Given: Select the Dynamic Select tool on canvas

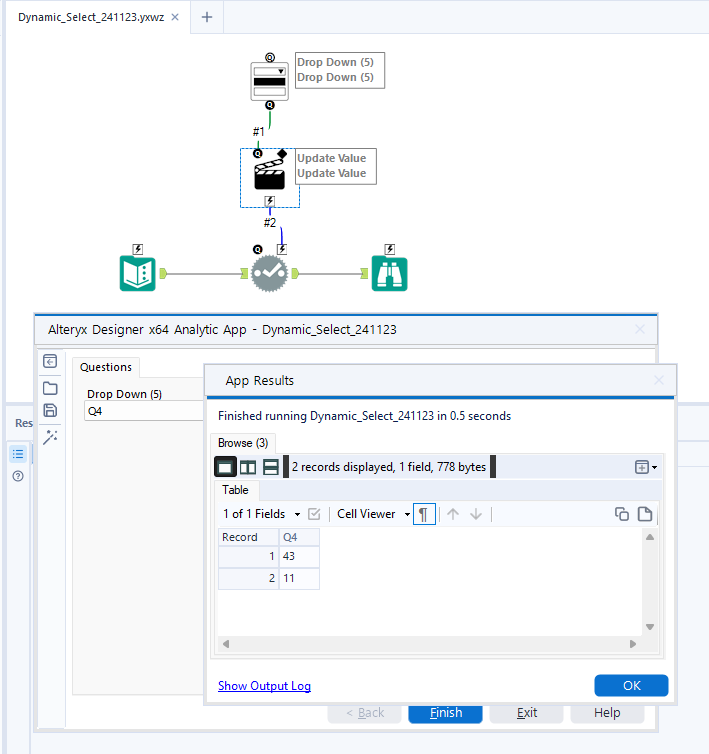Looking at the screenshot, I should 269,274.
